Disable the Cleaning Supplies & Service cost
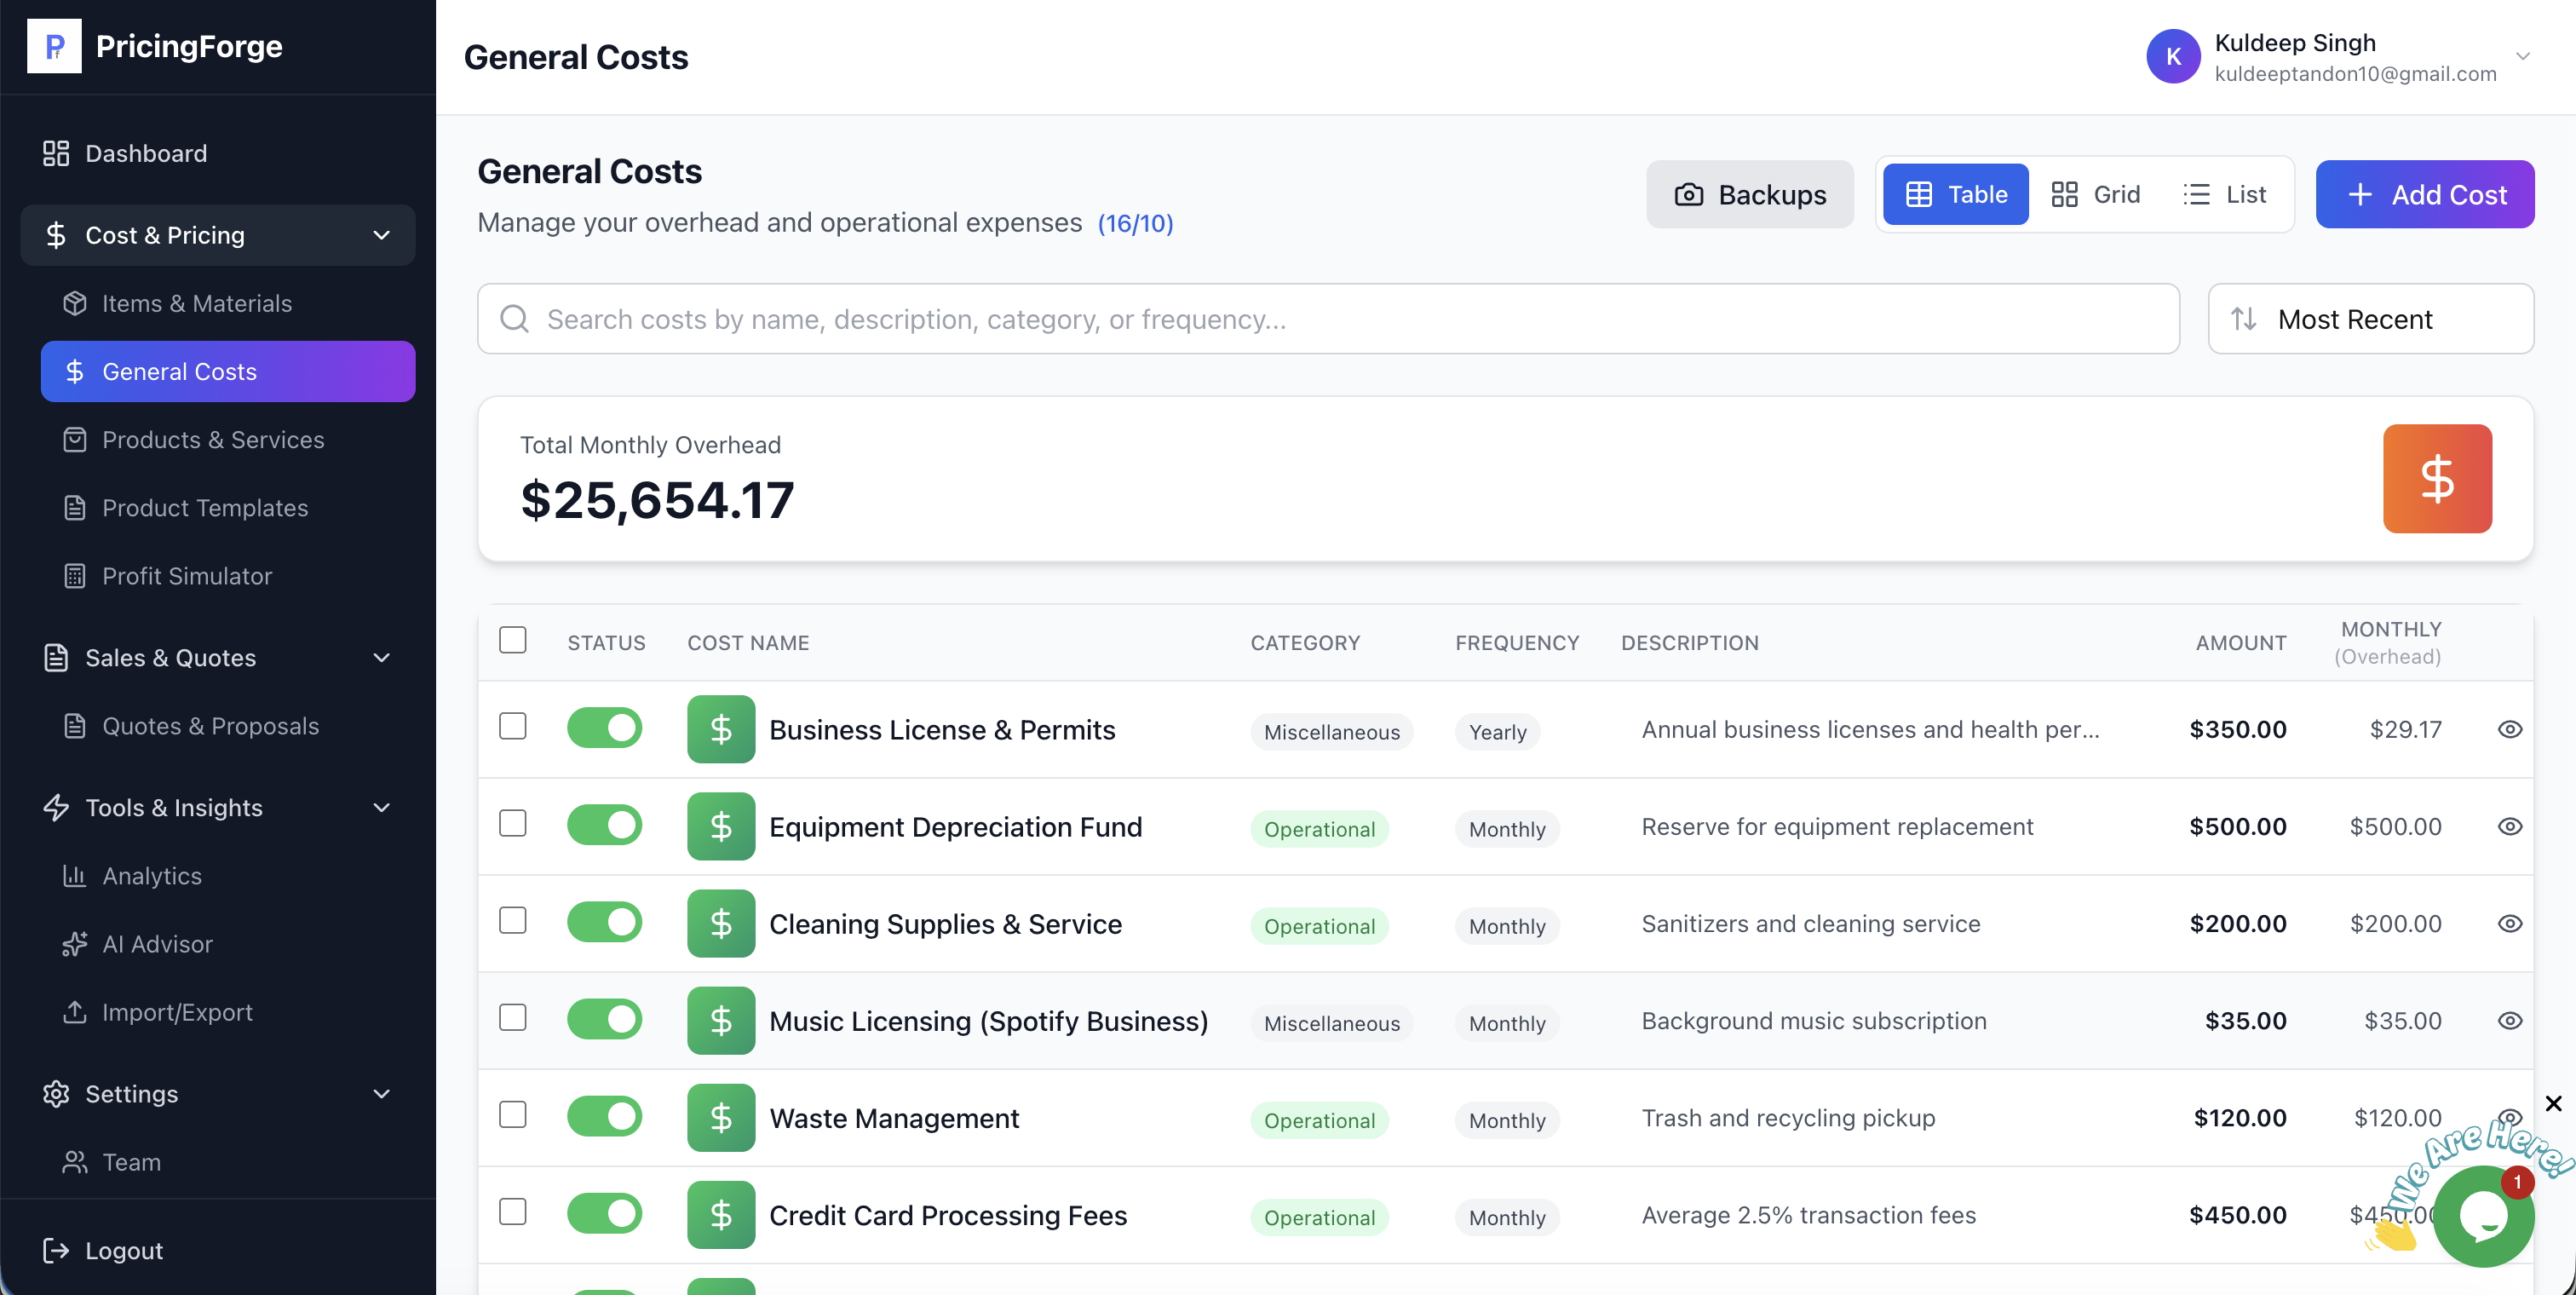 tap(604, 923)
